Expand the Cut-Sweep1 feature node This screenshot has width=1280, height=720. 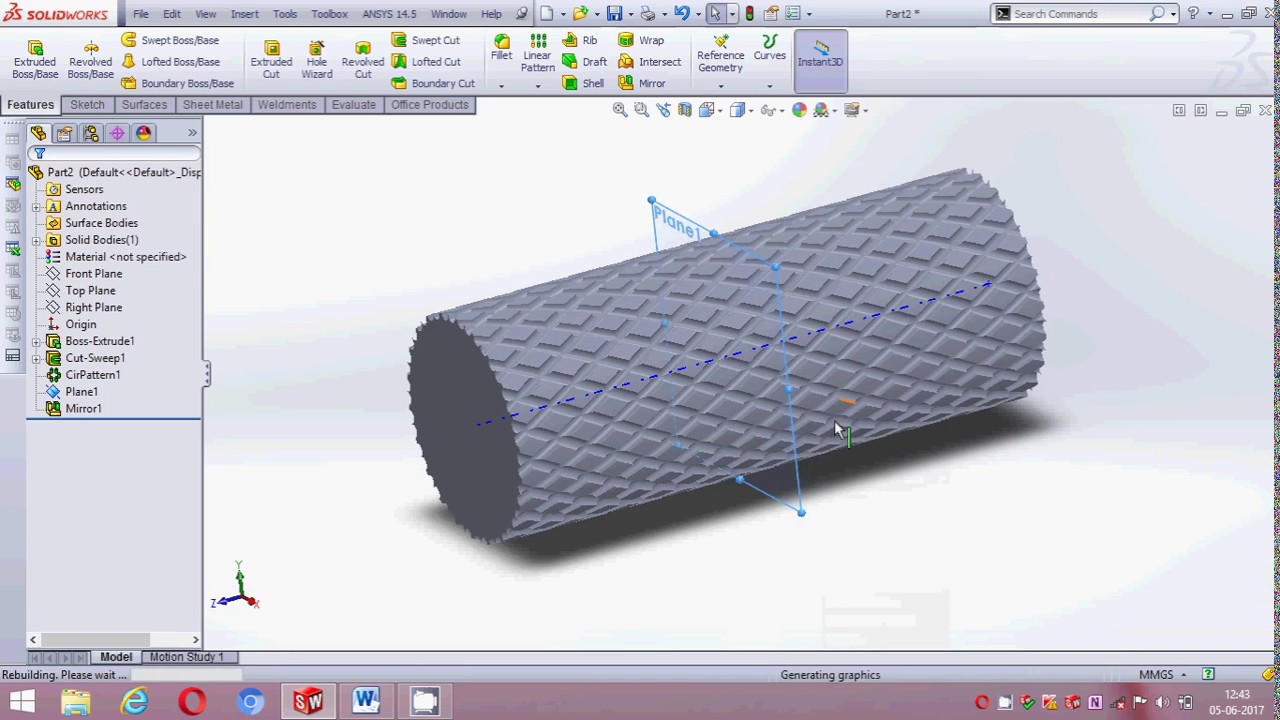coord(36,359)
